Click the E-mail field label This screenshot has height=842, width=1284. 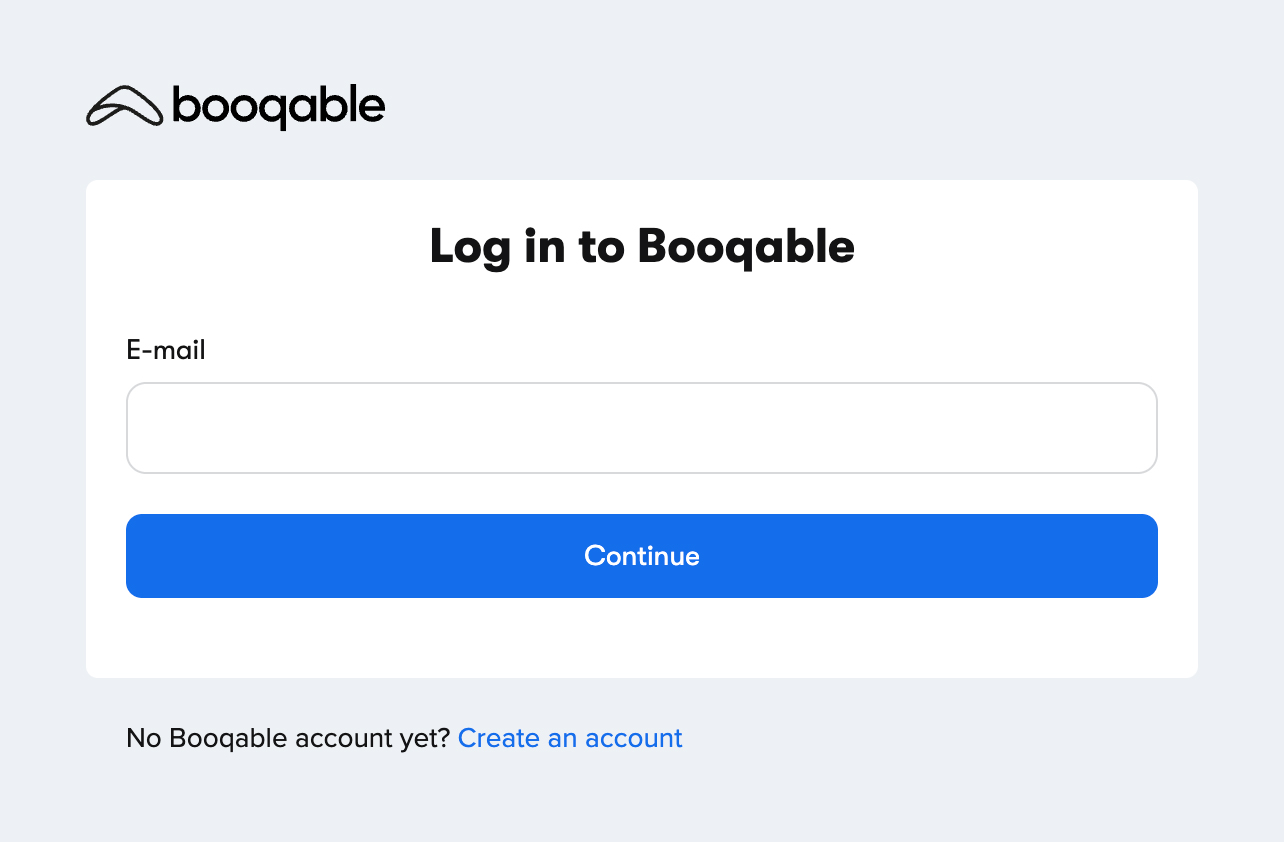click(166, 350)
